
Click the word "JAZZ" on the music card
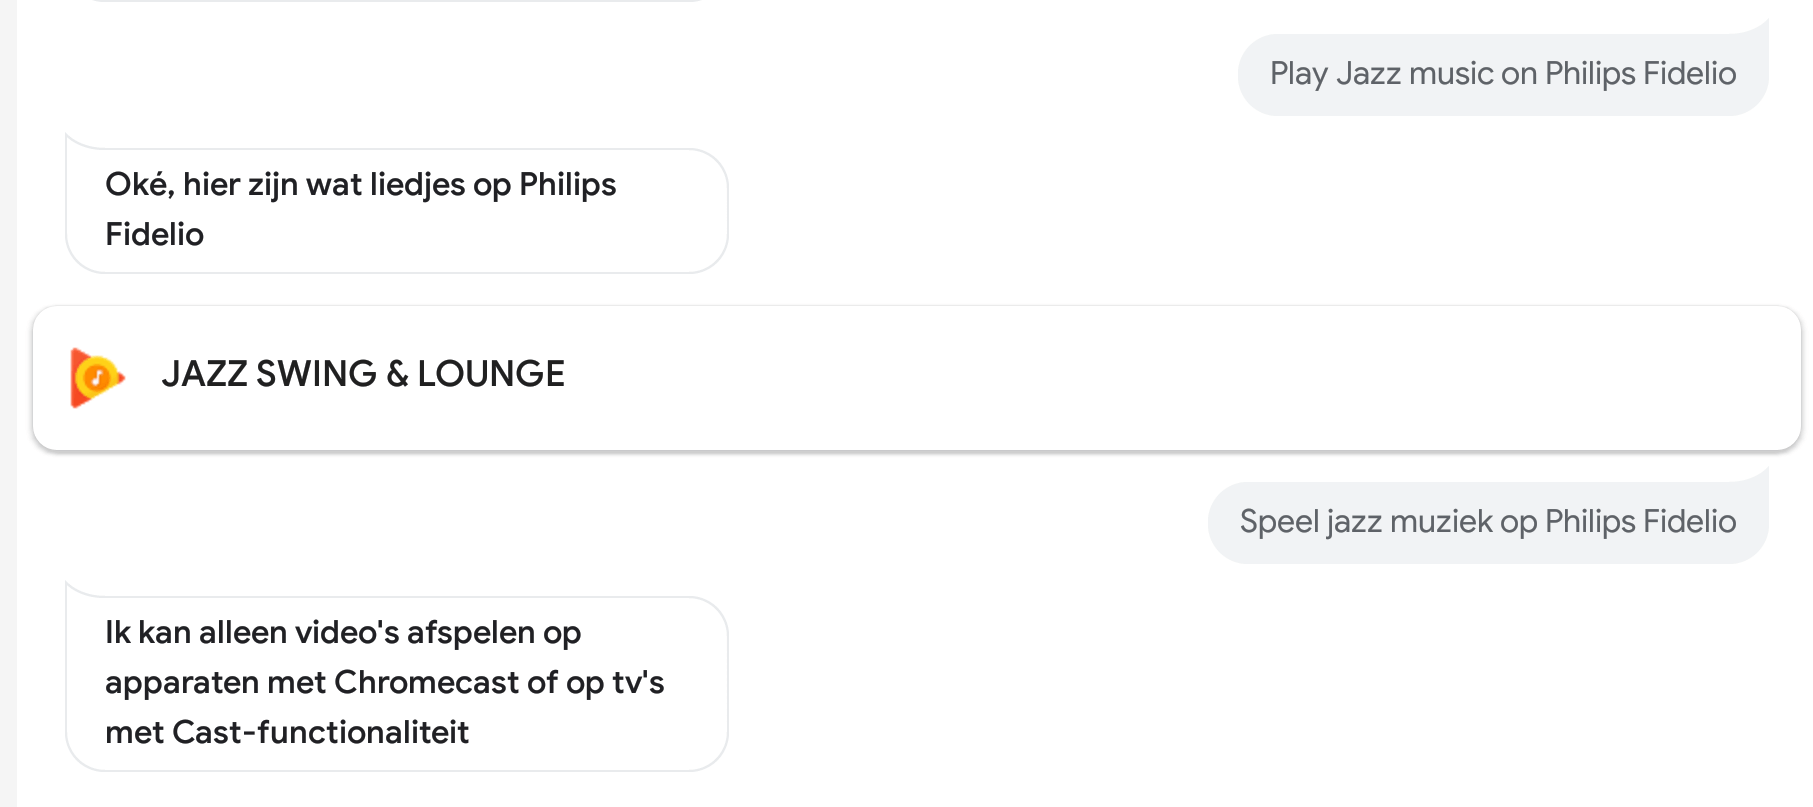[204, 374]
